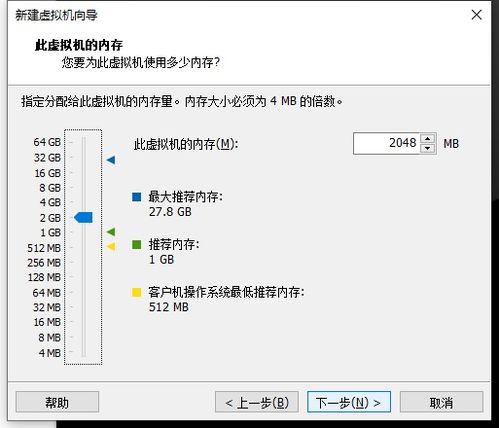
Task: Click the memory value field showing 2048
Action: pyautogui.click(x=387, y=143)
